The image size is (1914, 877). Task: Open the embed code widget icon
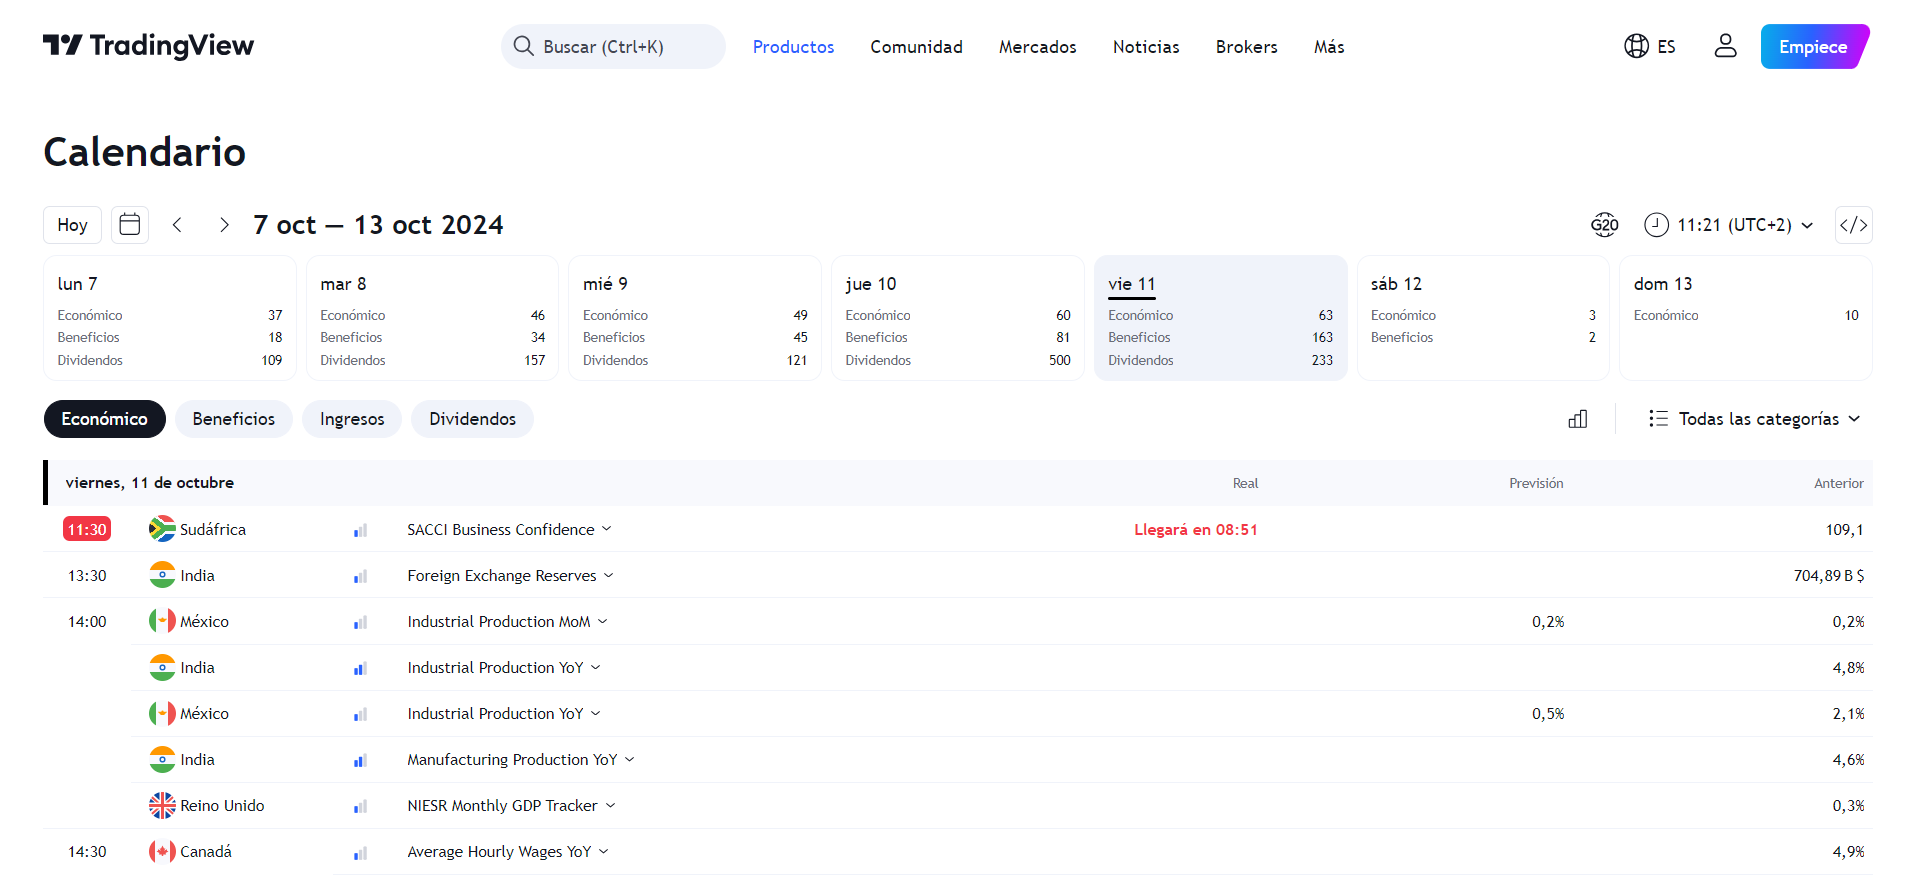tap(1853, 225)
